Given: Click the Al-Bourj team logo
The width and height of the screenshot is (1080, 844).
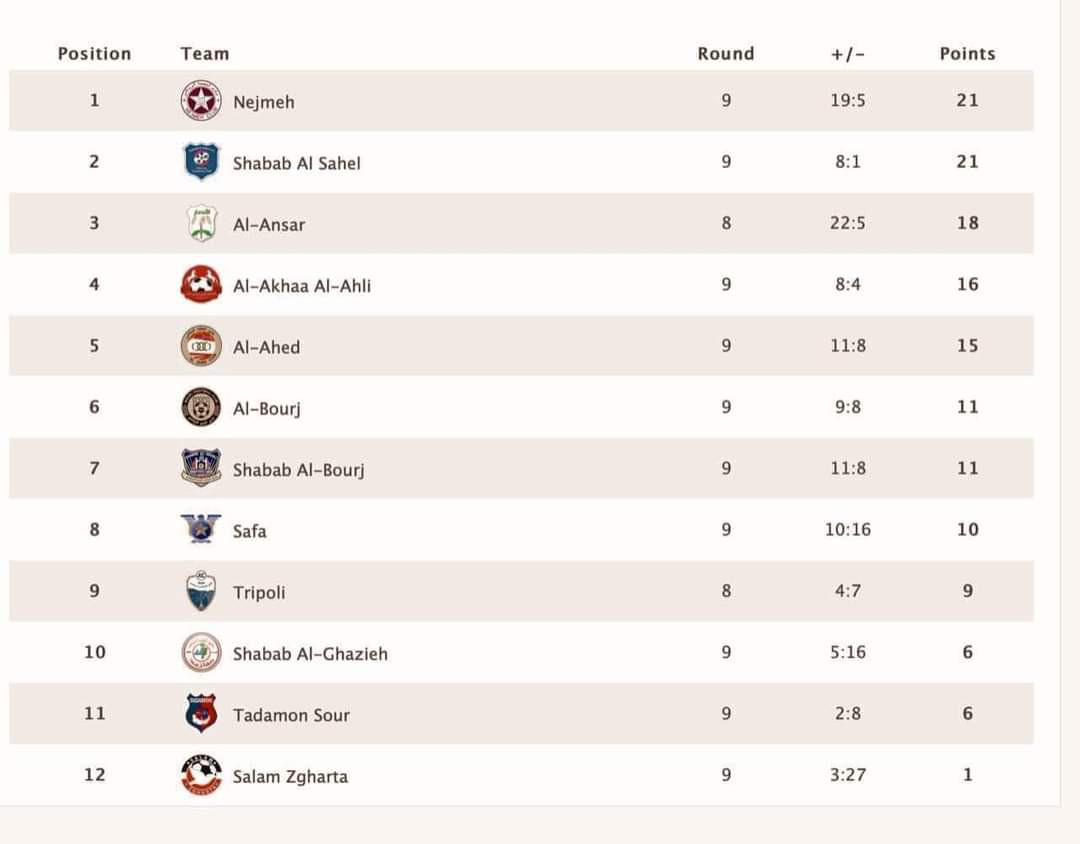Looking at the screenshot, I should [201, 407].
